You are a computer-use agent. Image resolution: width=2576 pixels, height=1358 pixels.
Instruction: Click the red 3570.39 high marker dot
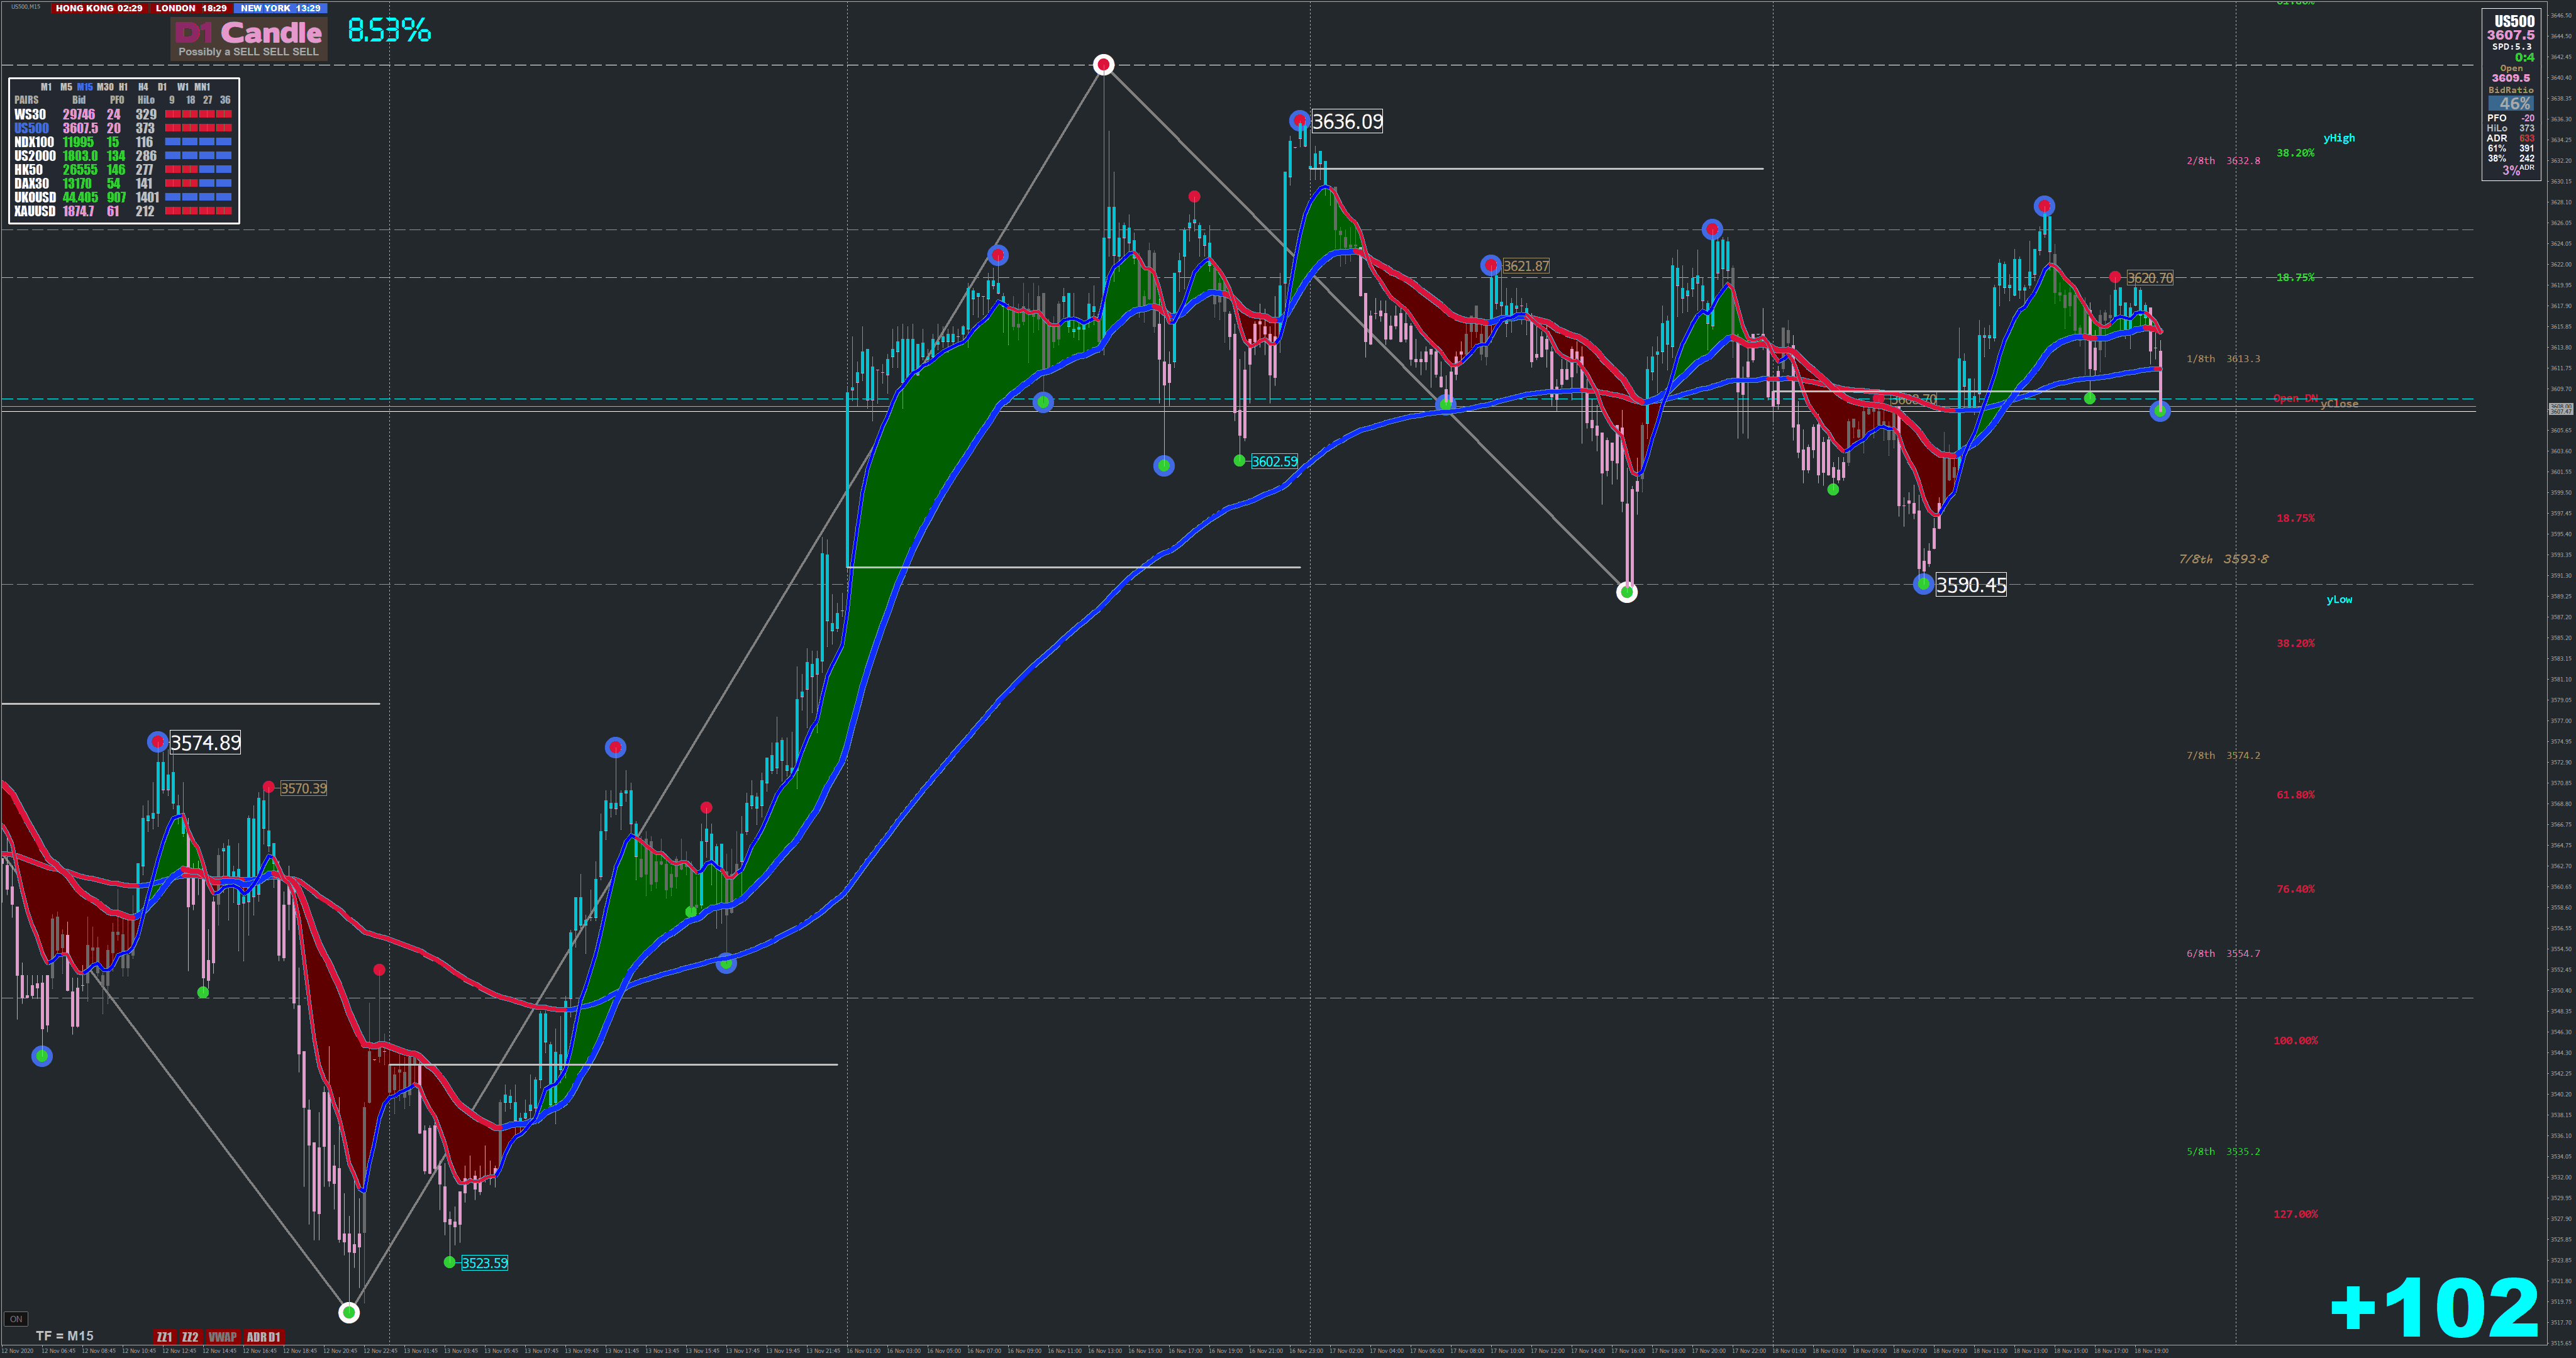[x=268, y=788]
